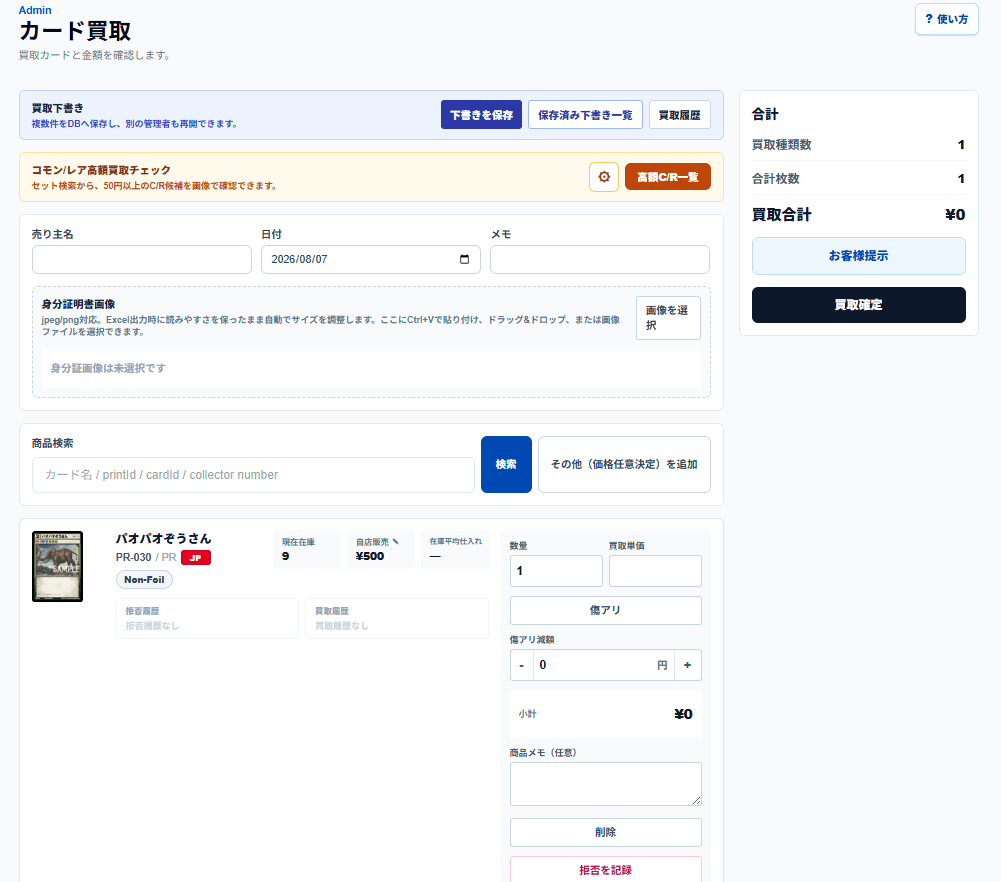Click the ID image drop area placeholder
This screenshot has height=882, width=1001.
[371, 368]
